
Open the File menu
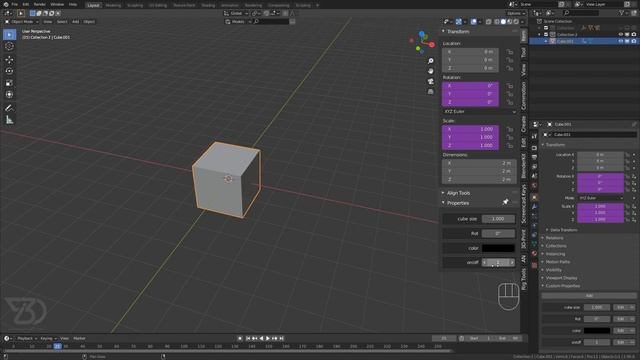click(14, 4)
